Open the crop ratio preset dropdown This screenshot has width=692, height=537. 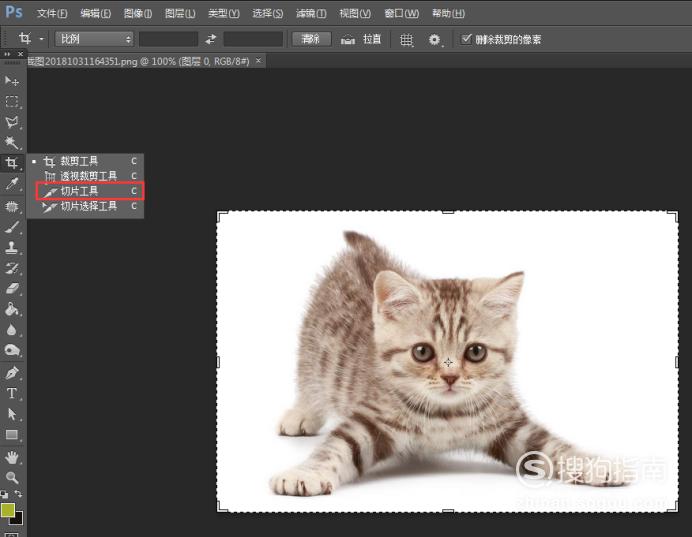click(x=94, y=39)
